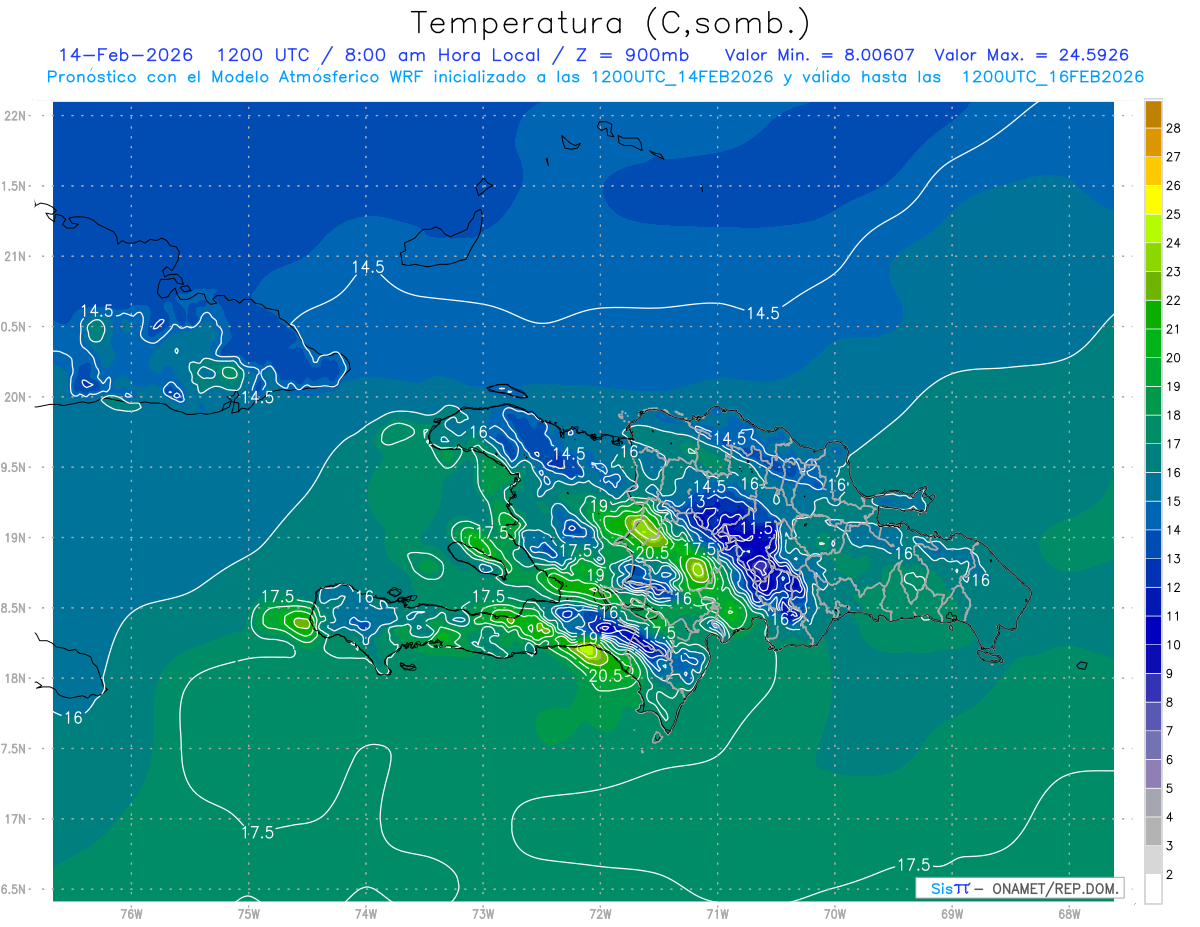Click the '1200UTC_14FEB2026' initialization timestamp
This screenshot has height=927, width=1200.
click(x=682, y=77)
